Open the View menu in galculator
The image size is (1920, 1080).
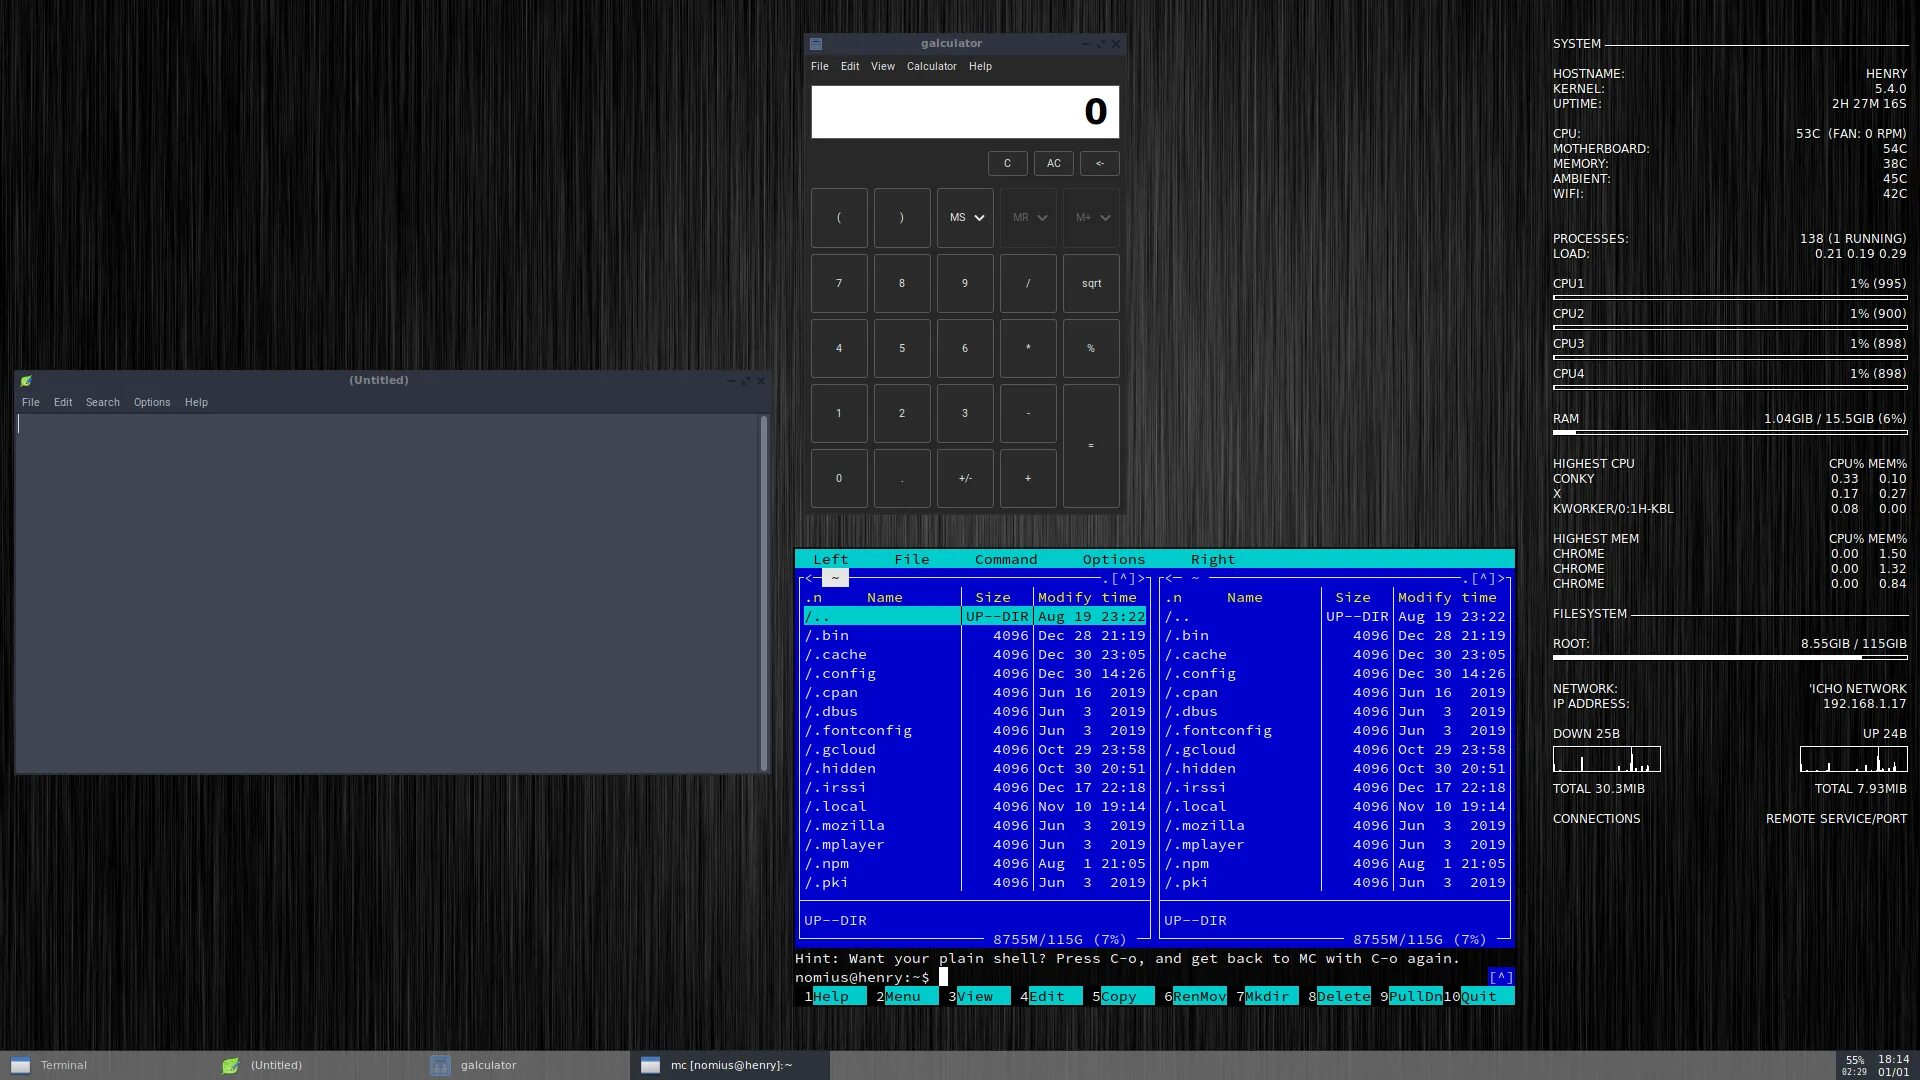(882, 66)
